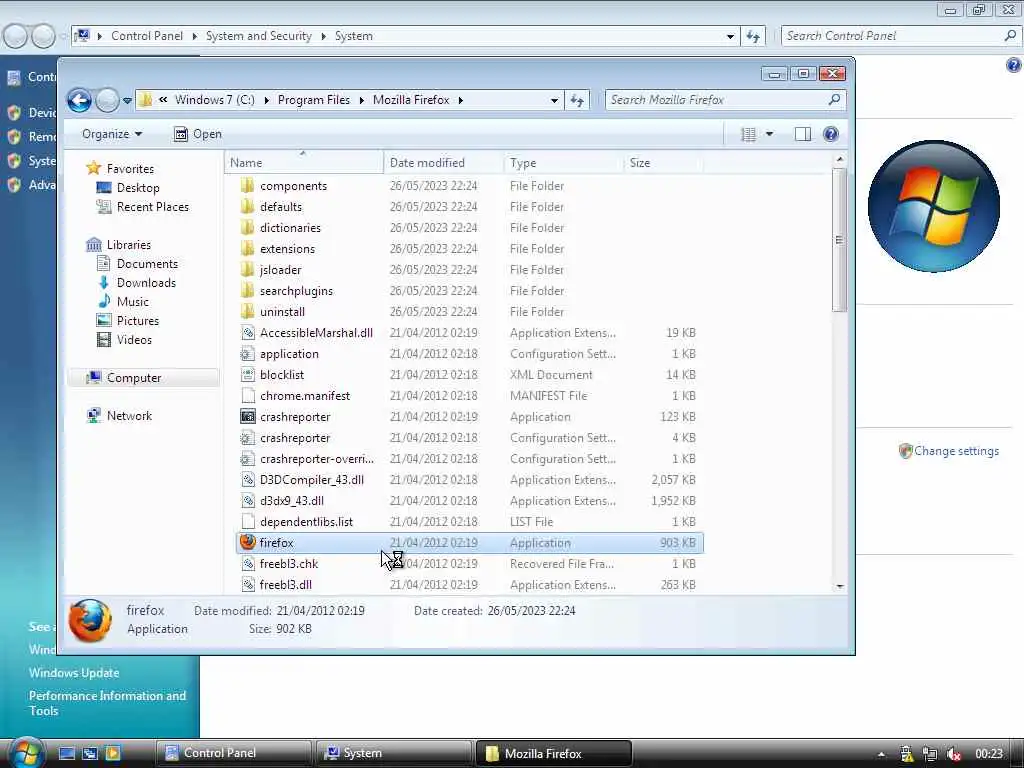The height and width of the screenshot is (768, 1024).
Task: Click the change view icon in explorer toolbar
Action: coord(748,134)
